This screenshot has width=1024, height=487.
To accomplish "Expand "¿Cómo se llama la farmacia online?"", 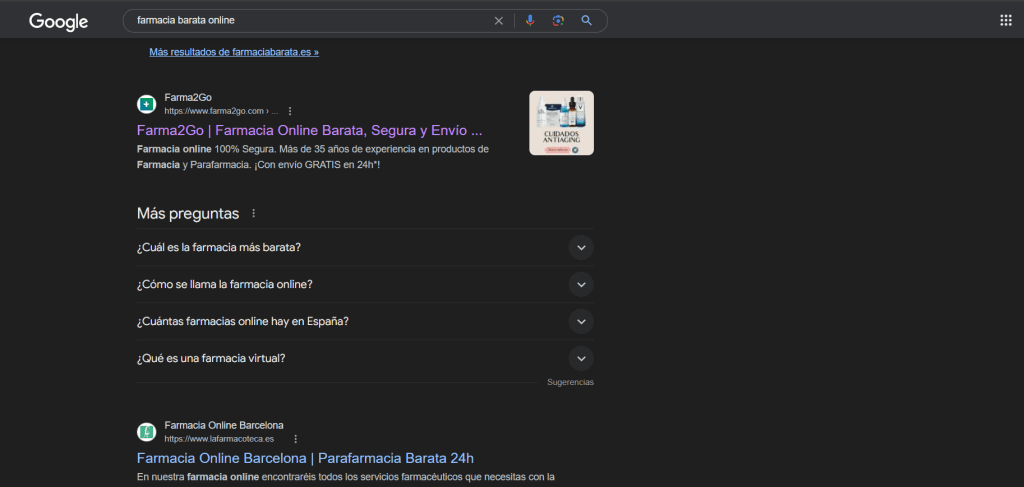I will pyautogui.click(x=581, y=284).
